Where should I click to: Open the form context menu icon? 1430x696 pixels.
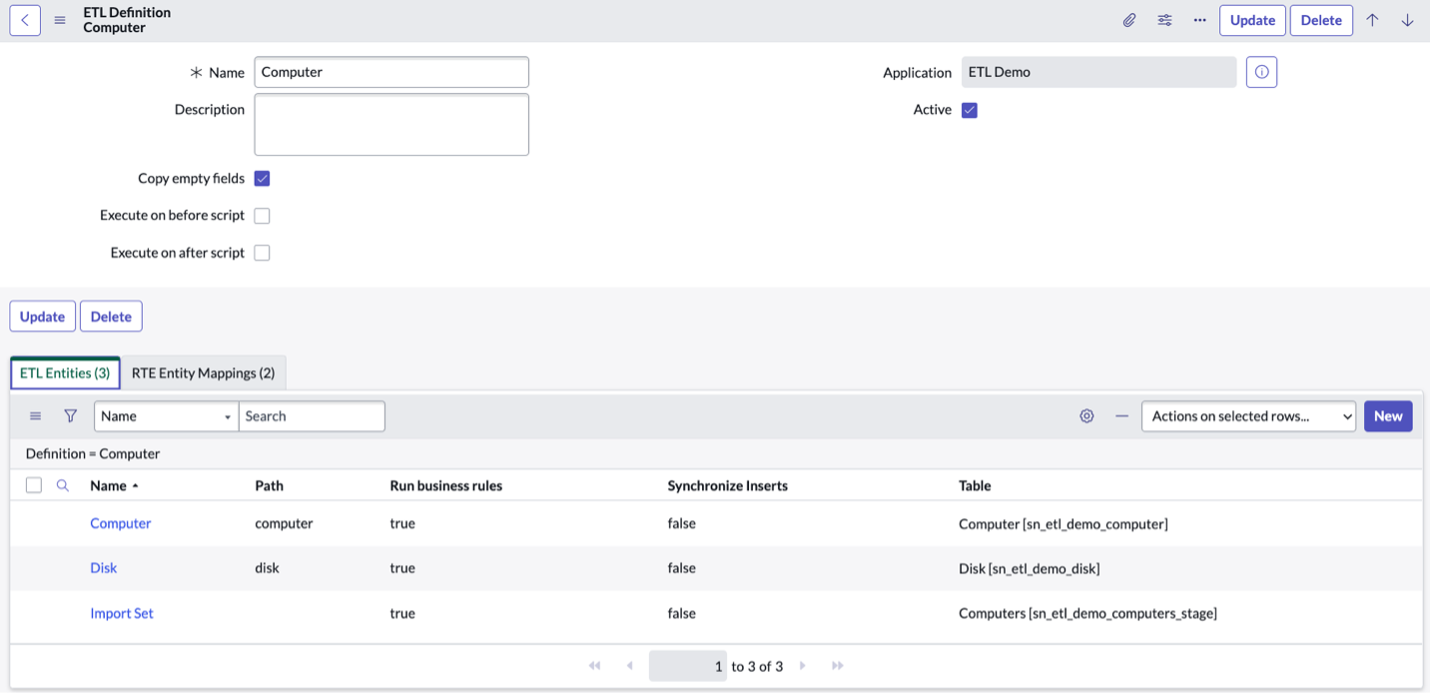tap(60, 20)
